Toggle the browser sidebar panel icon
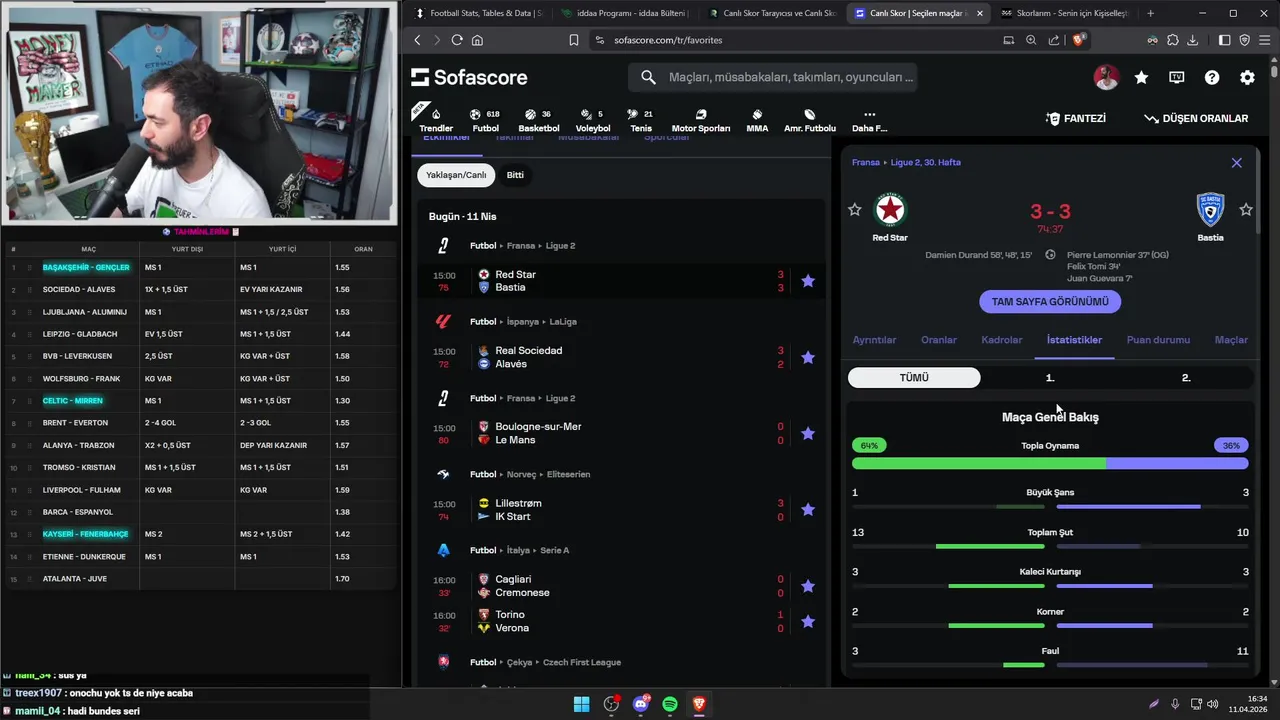 click(x=1225, y=40)
